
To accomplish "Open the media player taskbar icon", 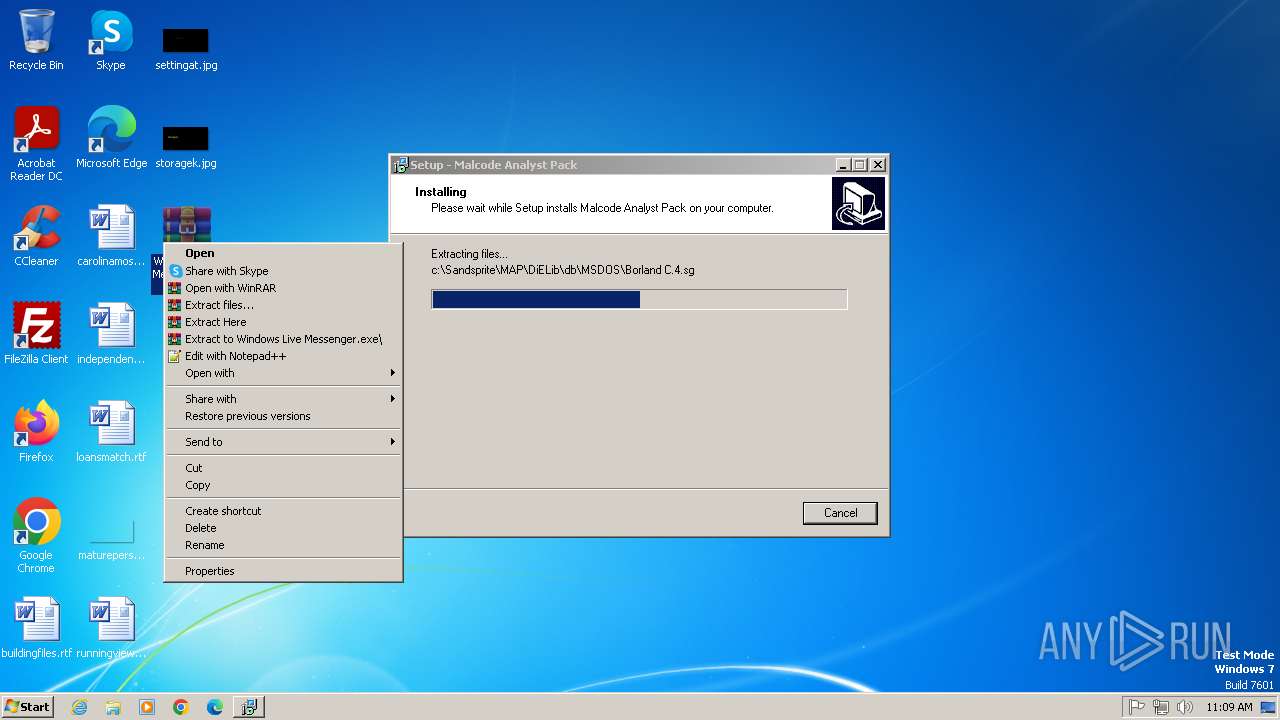I will click(x=147, y=707).
